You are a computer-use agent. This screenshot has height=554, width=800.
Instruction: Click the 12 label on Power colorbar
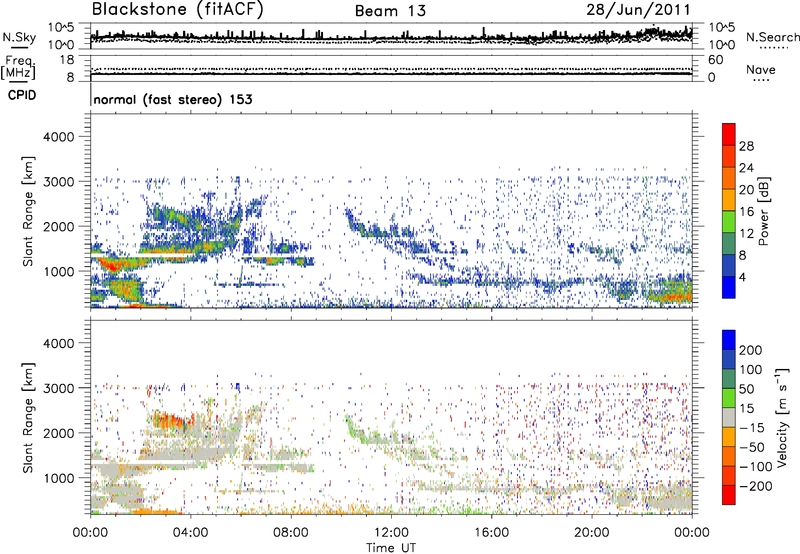coord(746,234)
